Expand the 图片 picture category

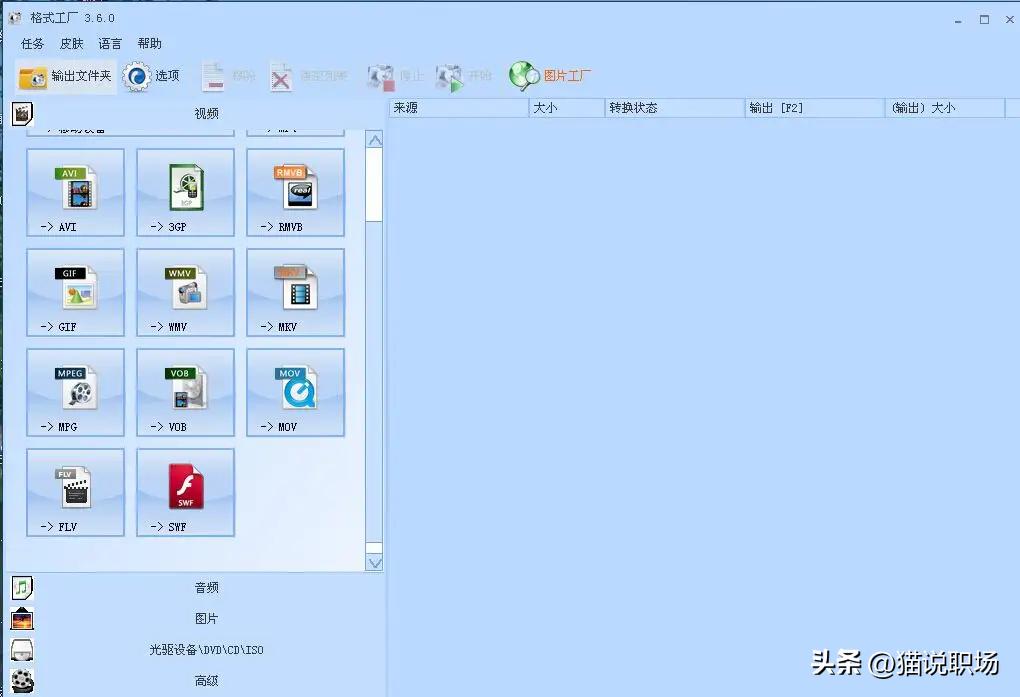point(206,619)
